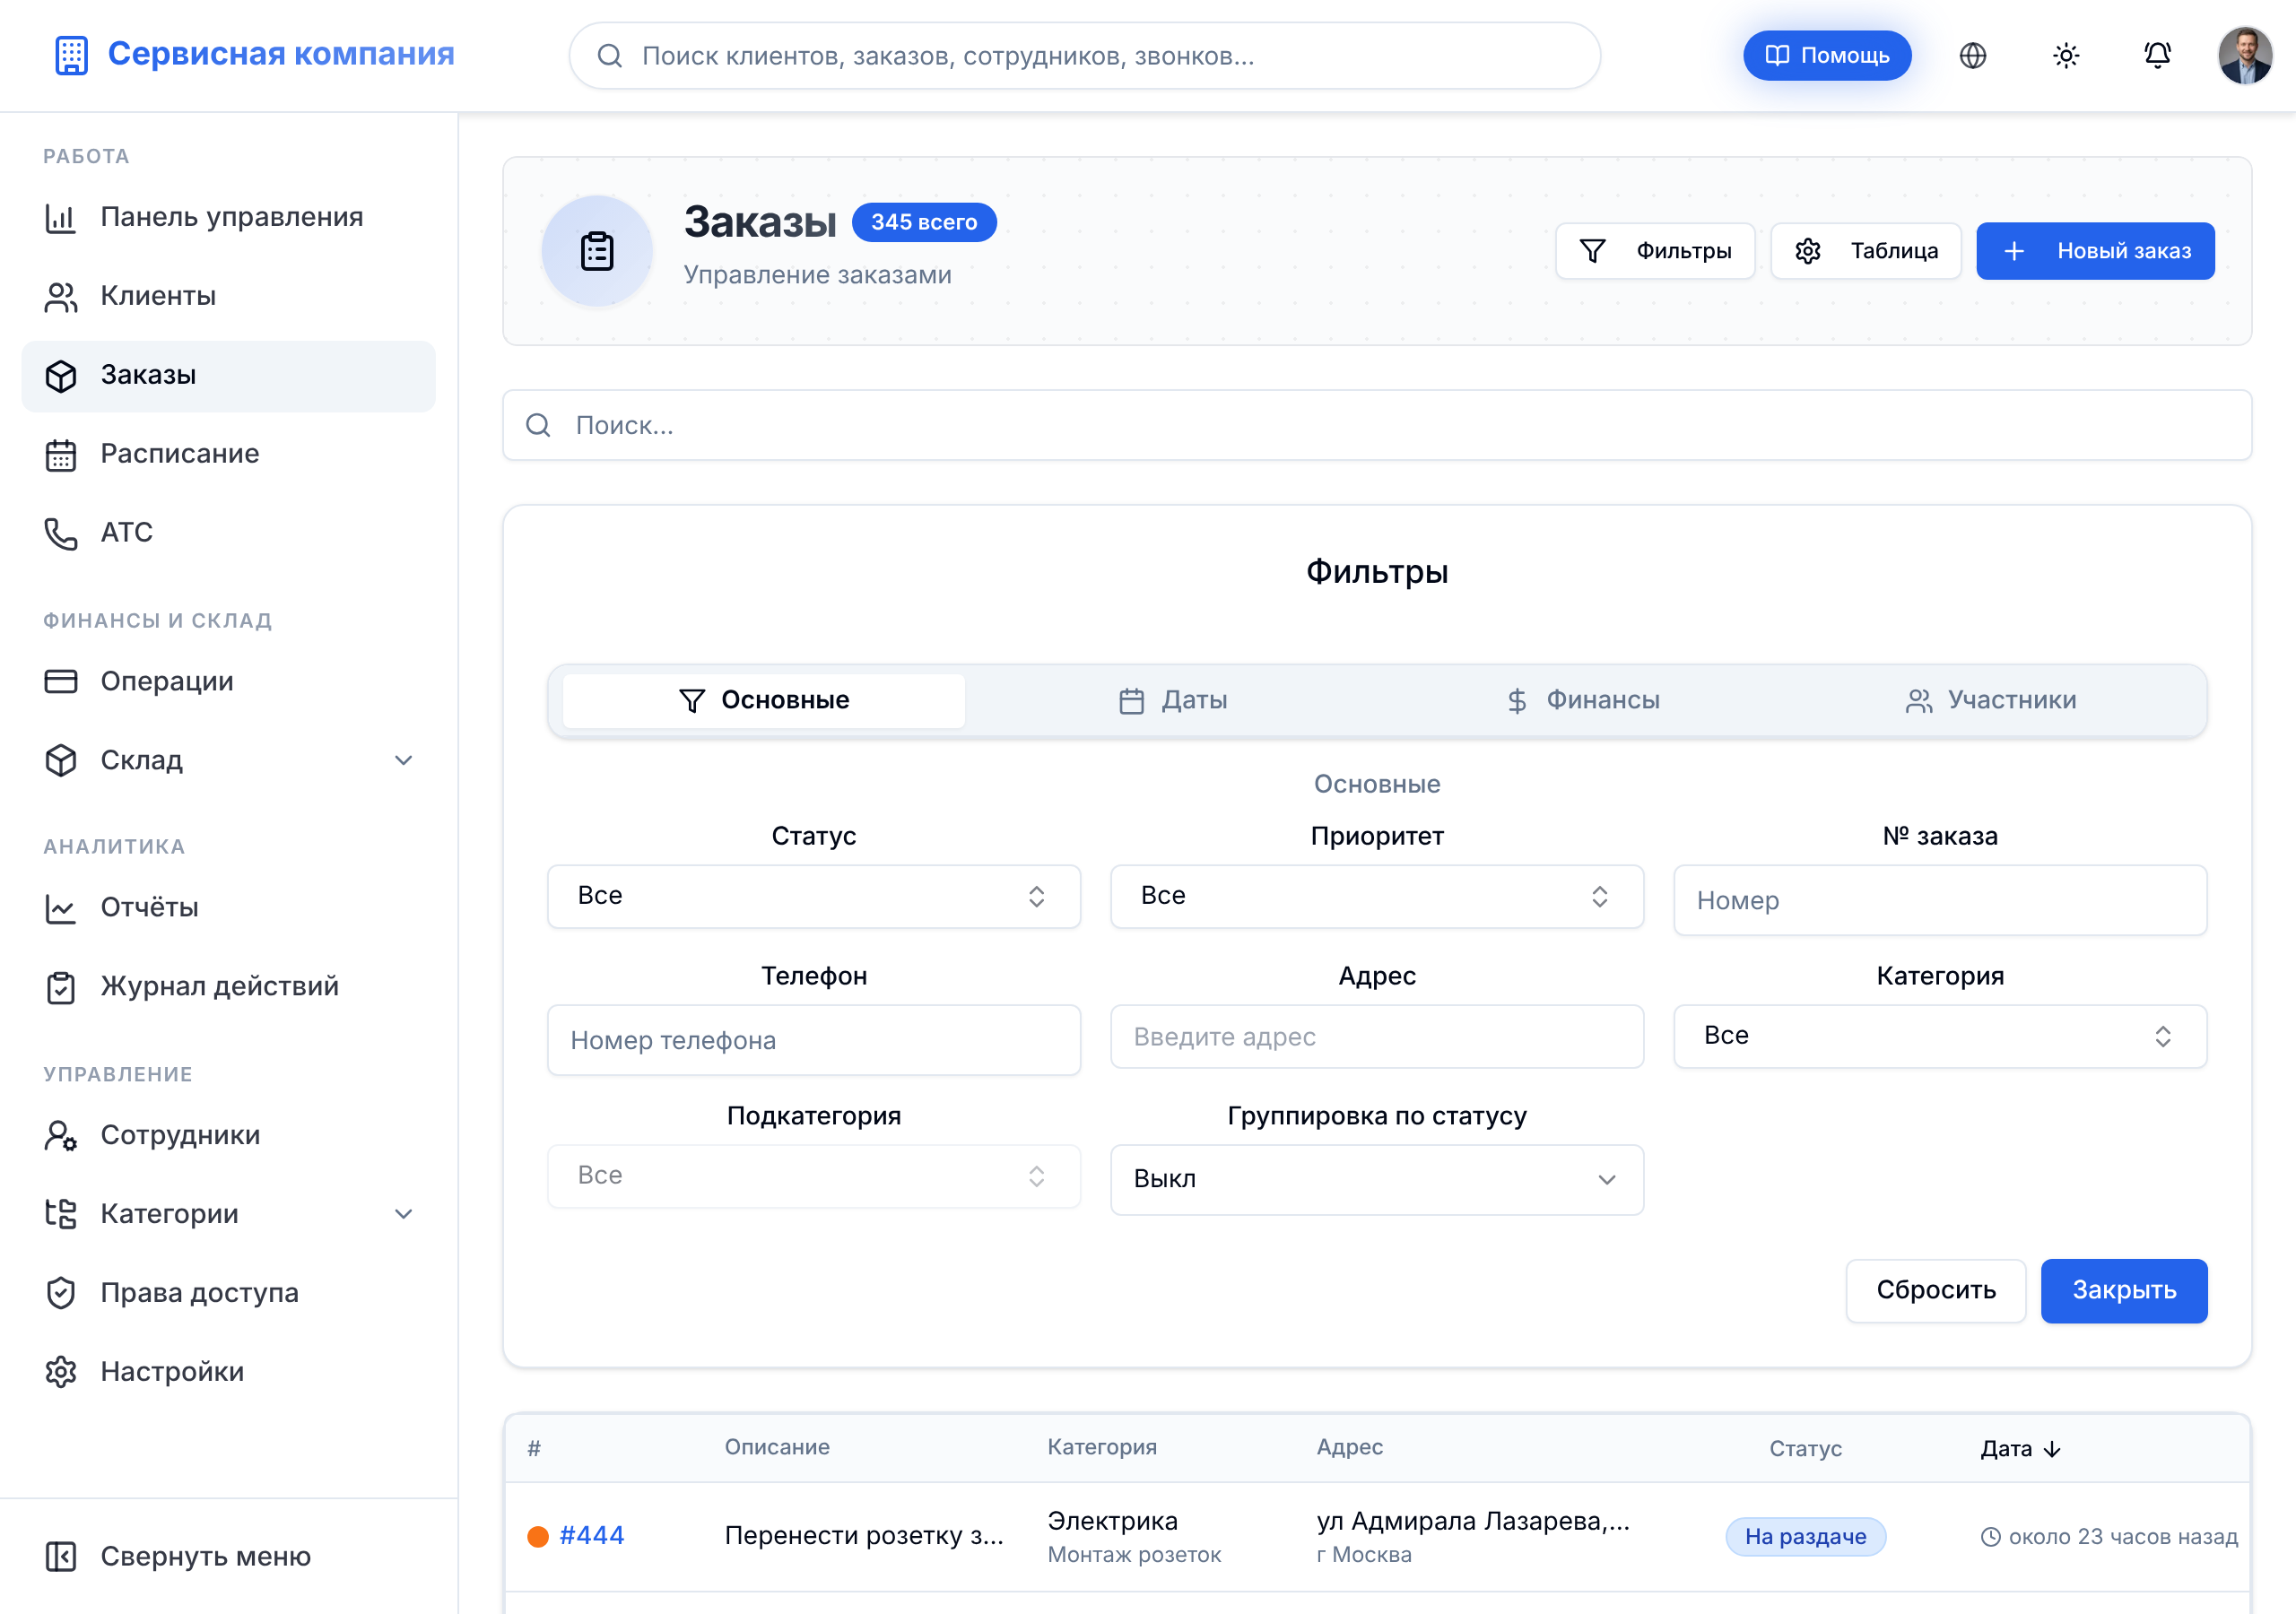Viewport: 2296px width, 1614px height.
Task: Click Закрыть to close filters
Action: [x=2123, y=1291]
